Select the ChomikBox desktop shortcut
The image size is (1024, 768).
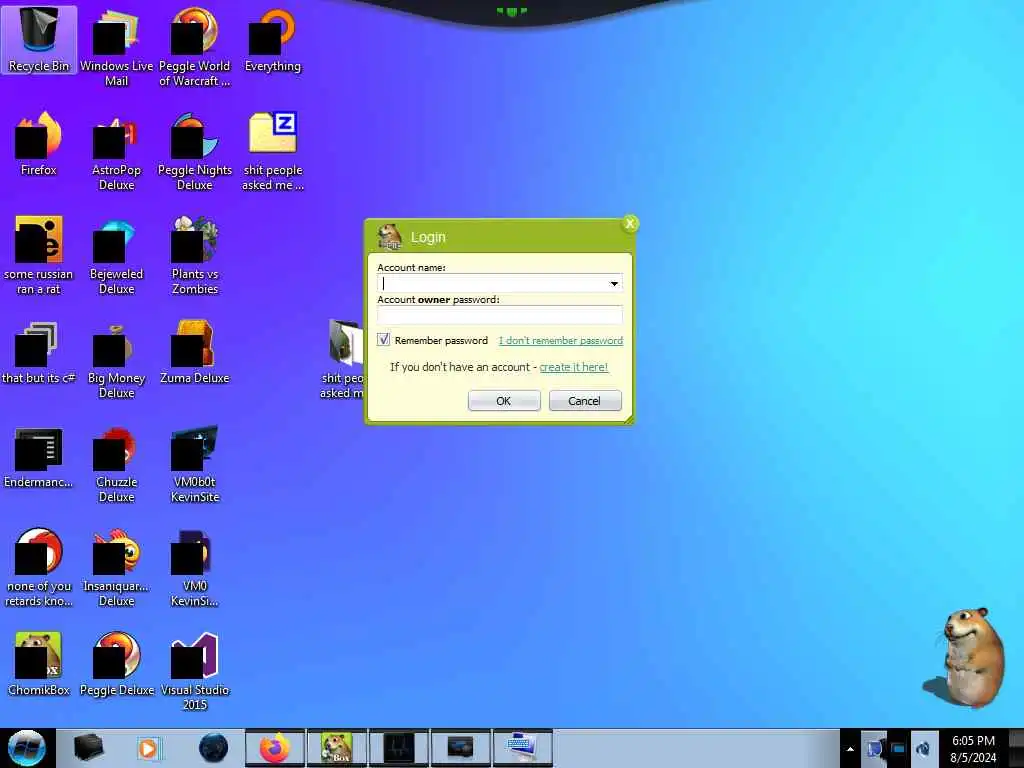(39, 664)
